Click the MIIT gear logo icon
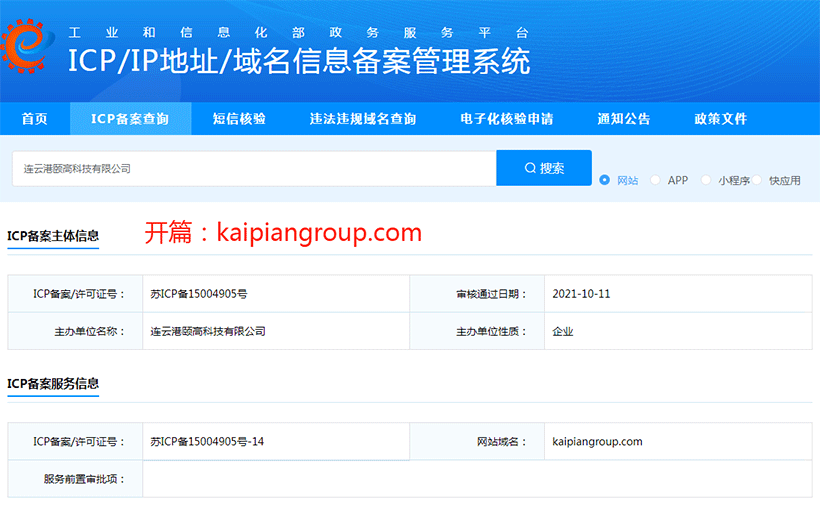 click(x=29, y=43)
